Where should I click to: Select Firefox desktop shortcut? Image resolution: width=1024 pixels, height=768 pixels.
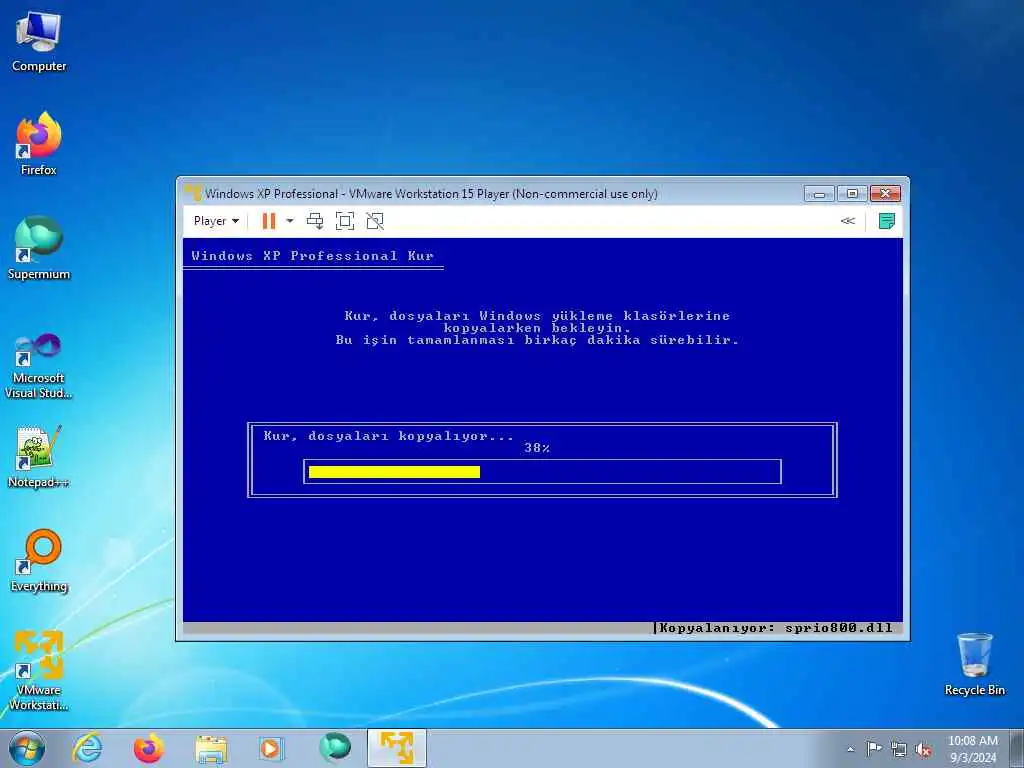39,144
